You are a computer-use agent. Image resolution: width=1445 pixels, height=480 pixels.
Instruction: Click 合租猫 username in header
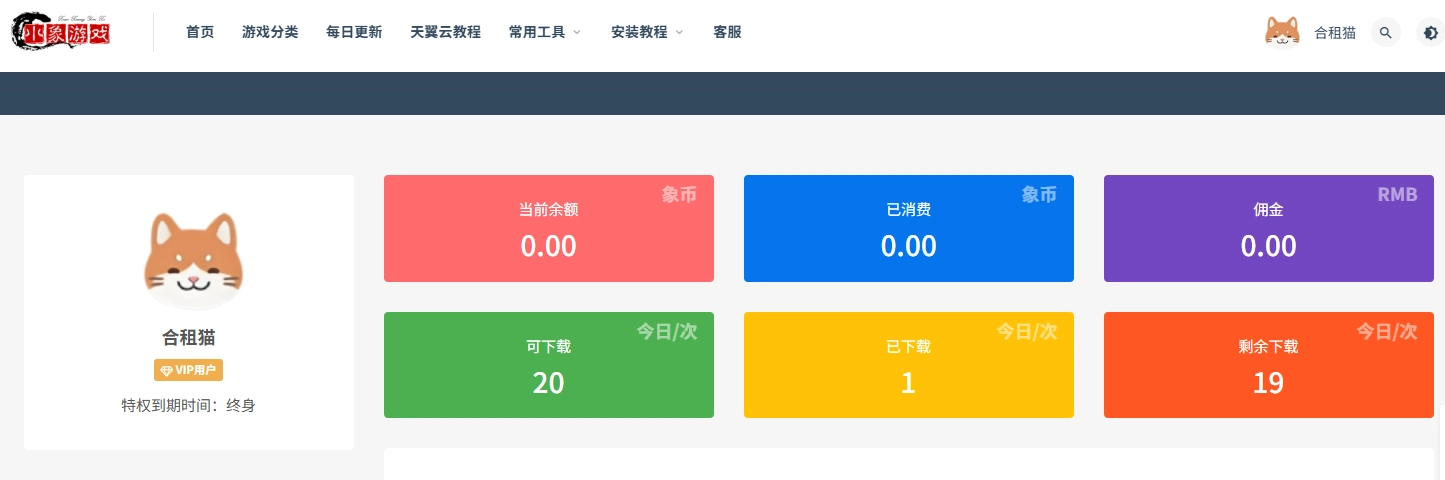(x=1334, y=32)
